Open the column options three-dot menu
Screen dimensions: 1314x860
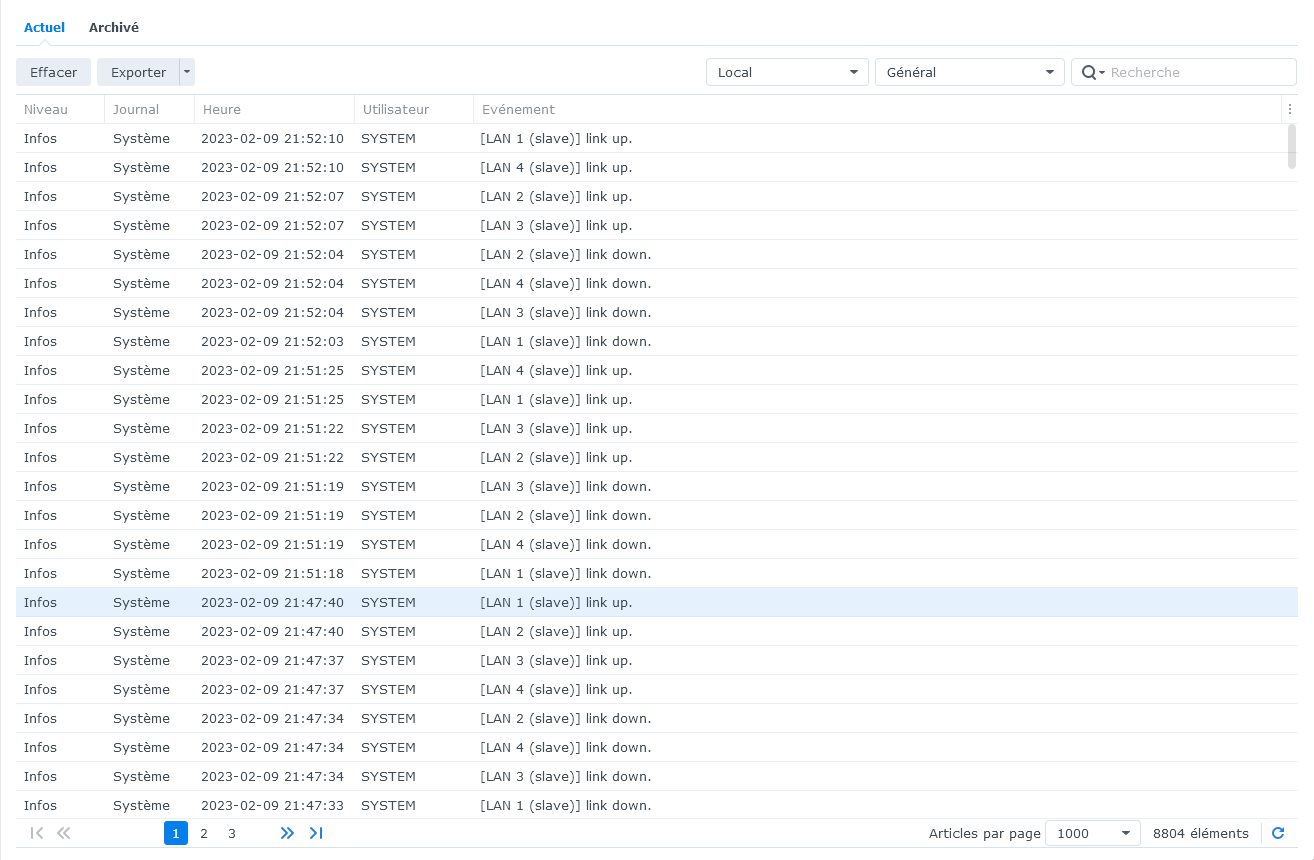click(x=1290, y=109)
